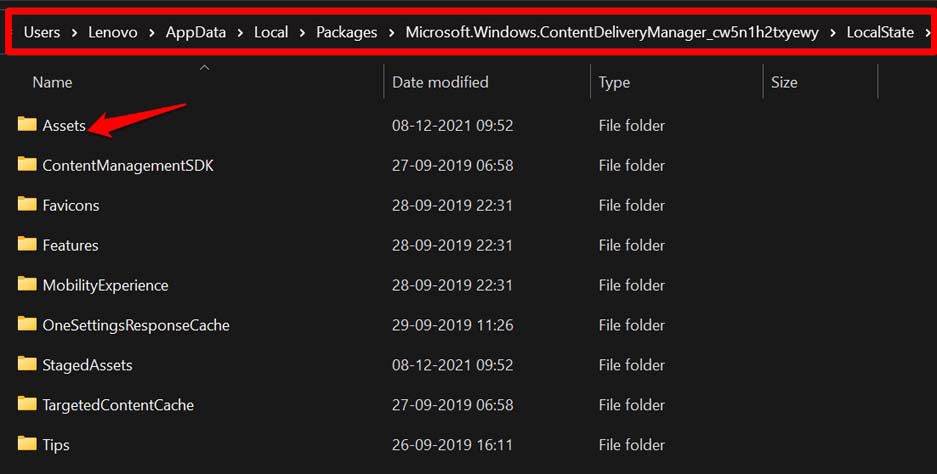The image size is (937, 474).
Task: Select the OneSettingsResponseCache folder icon
Action: click(27, 325)
